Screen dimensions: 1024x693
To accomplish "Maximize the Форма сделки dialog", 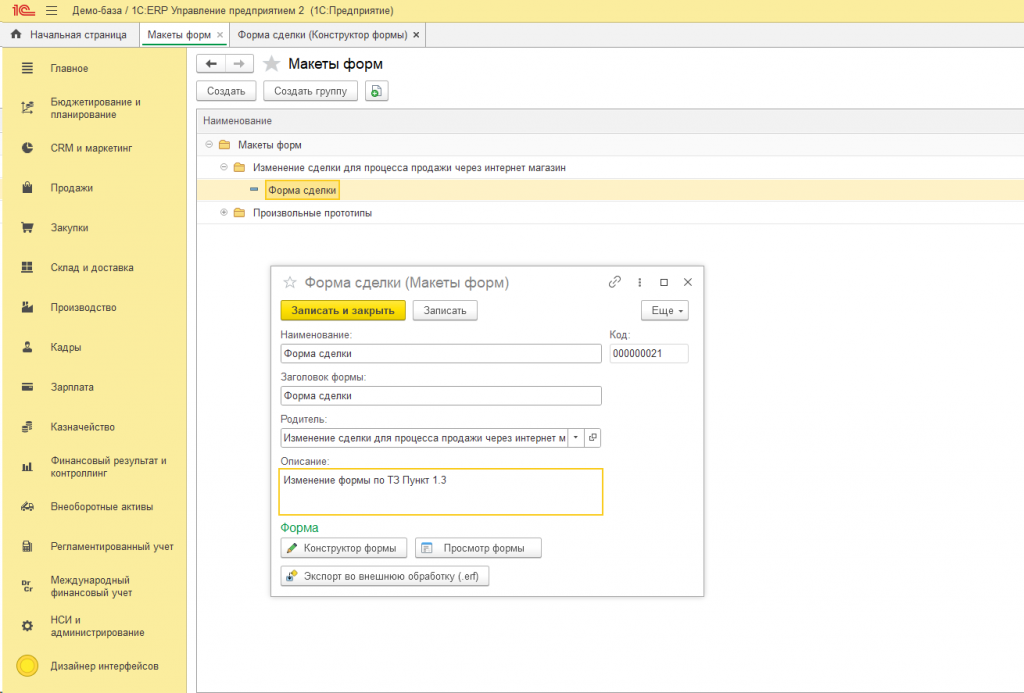I will point(664,282).
